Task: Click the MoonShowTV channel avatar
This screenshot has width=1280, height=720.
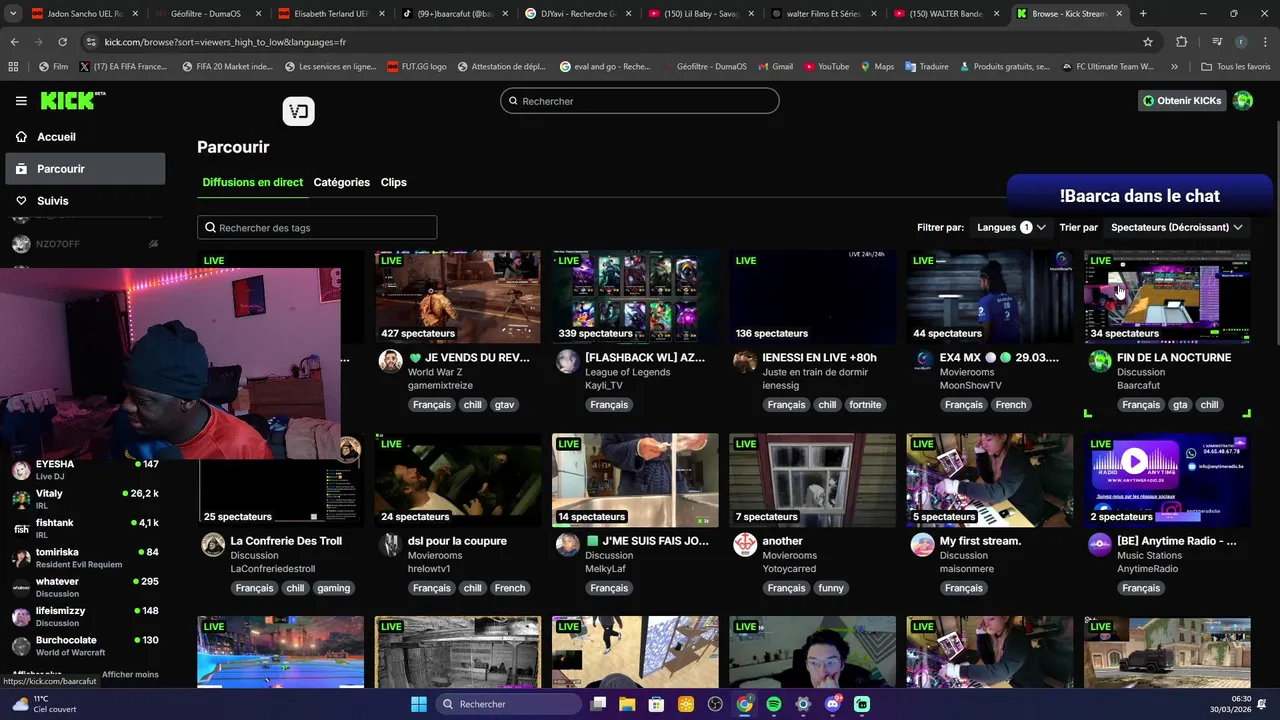Action: (922, 361)
